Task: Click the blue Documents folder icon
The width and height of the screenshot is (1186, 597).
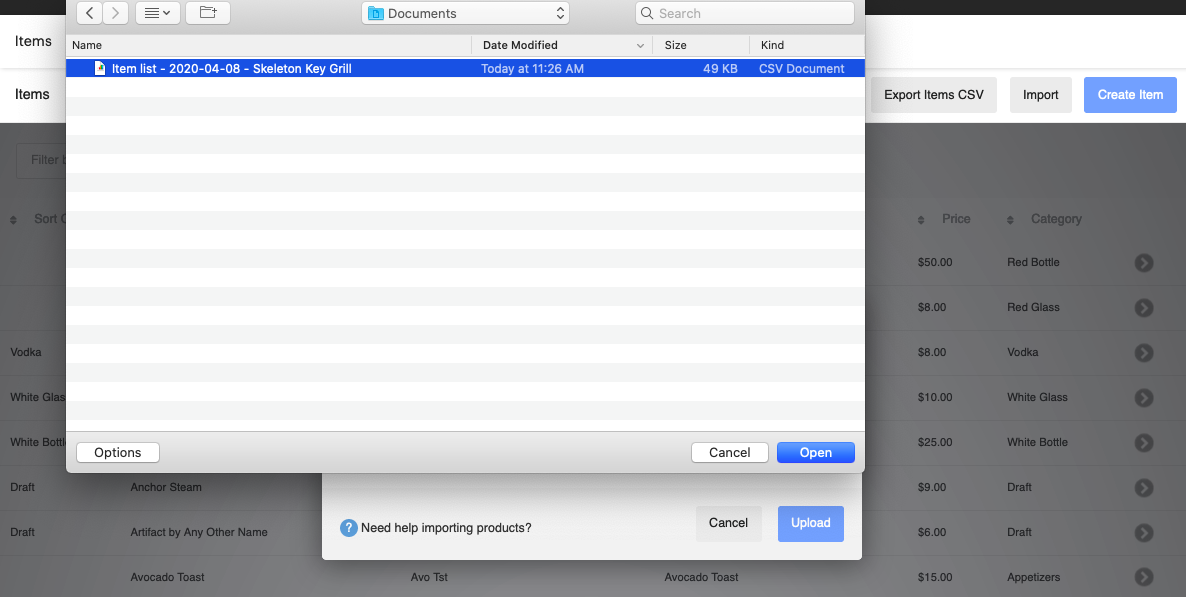Action: (375, 12)
